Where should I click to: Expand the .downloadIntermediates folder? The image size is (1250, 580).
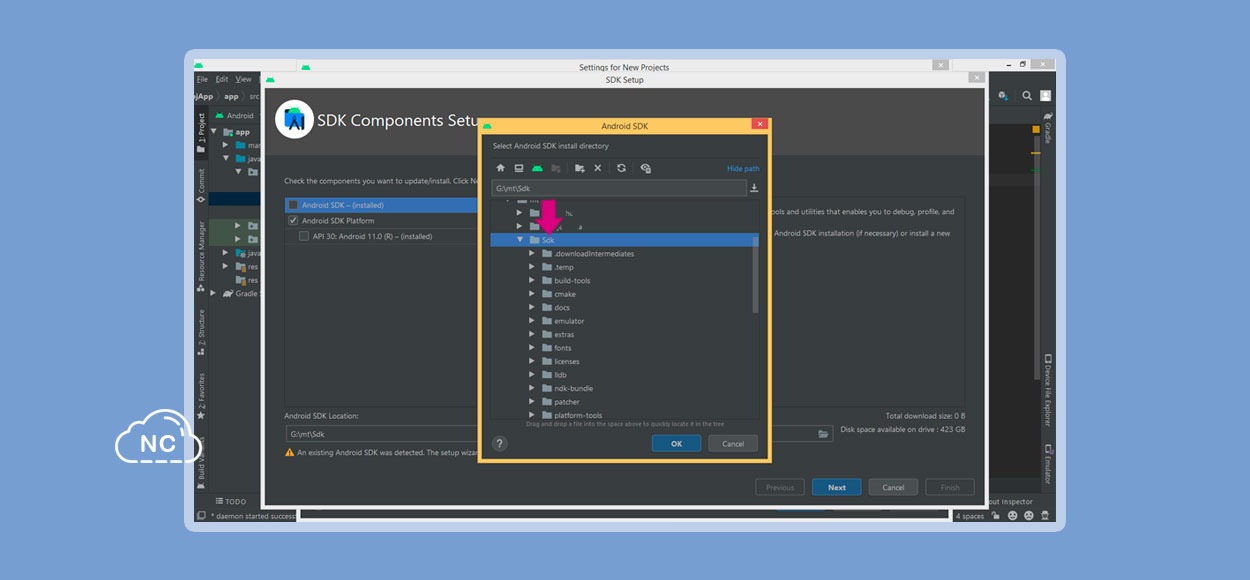[532, 254]
